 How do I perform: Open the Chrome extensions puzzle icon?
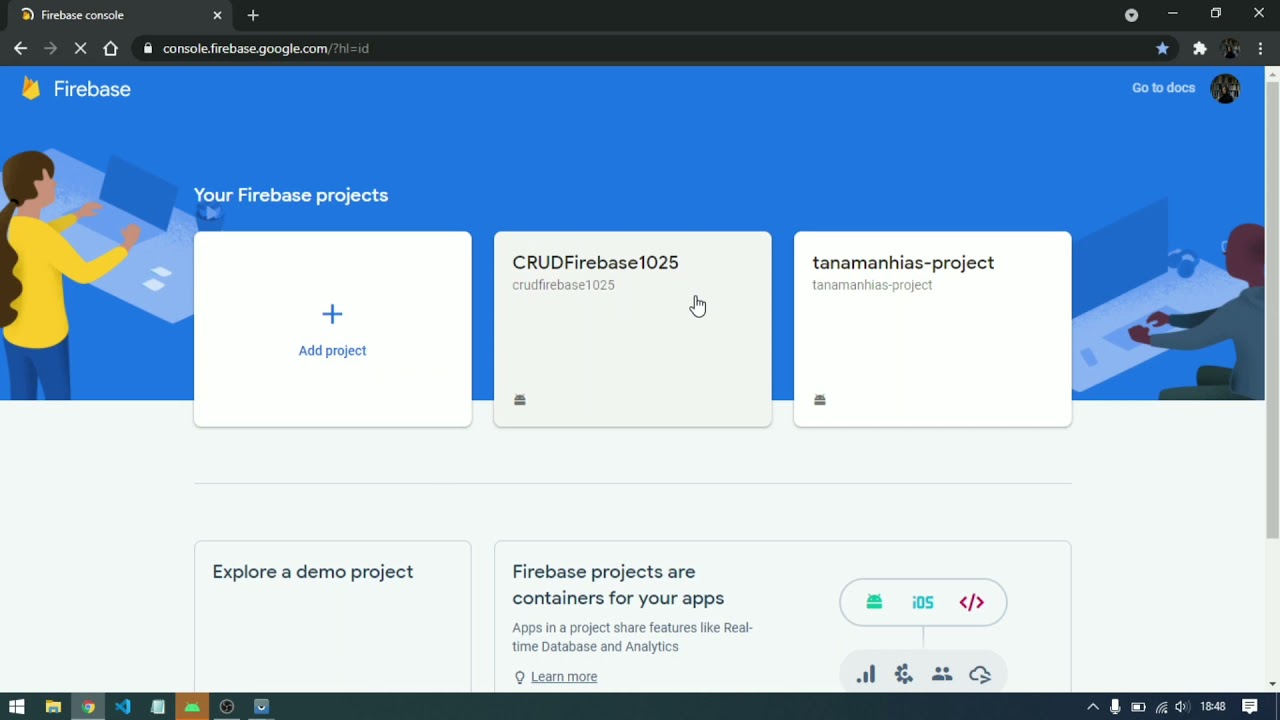[x=1199, y=48]
